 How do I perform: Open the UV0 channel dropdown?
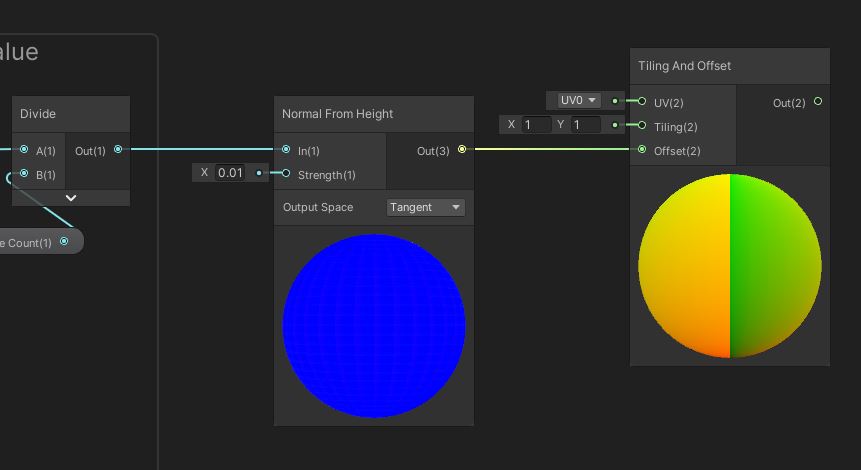(x=578, y=101)
